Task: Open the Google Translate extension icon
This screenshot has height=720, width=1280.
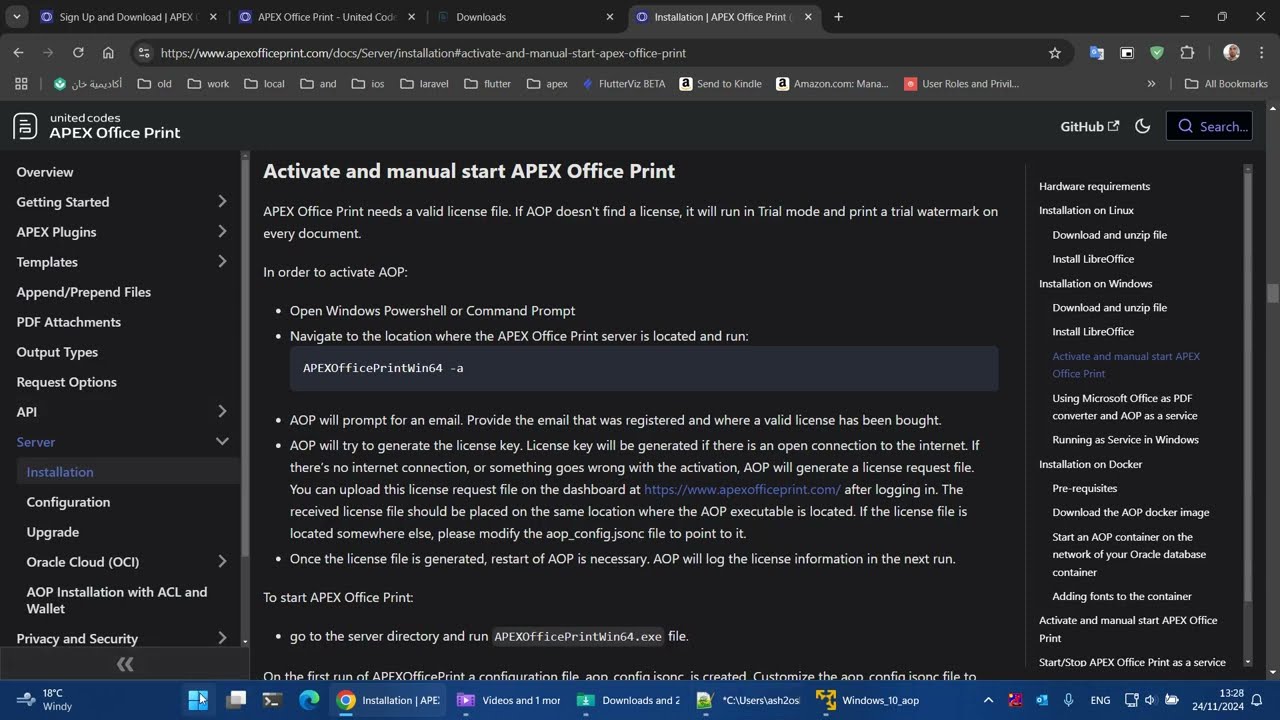Action: pos(1097,53)
